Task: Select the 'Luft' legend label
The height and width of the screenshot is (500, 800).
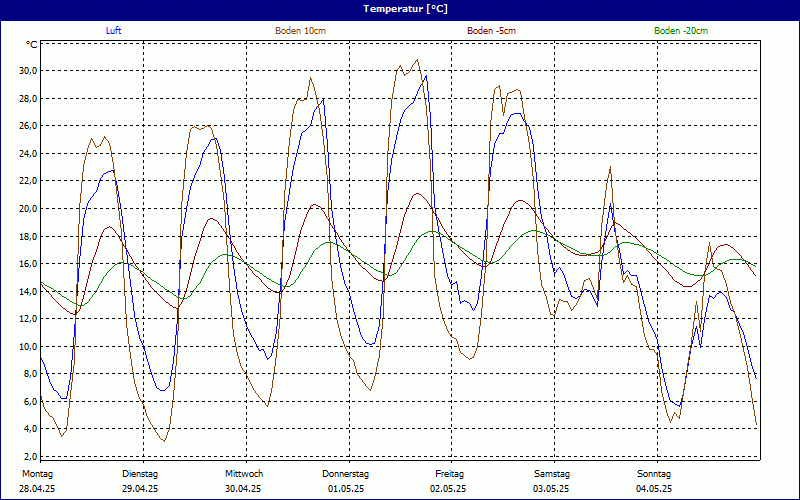Action: tap(115, 31)
